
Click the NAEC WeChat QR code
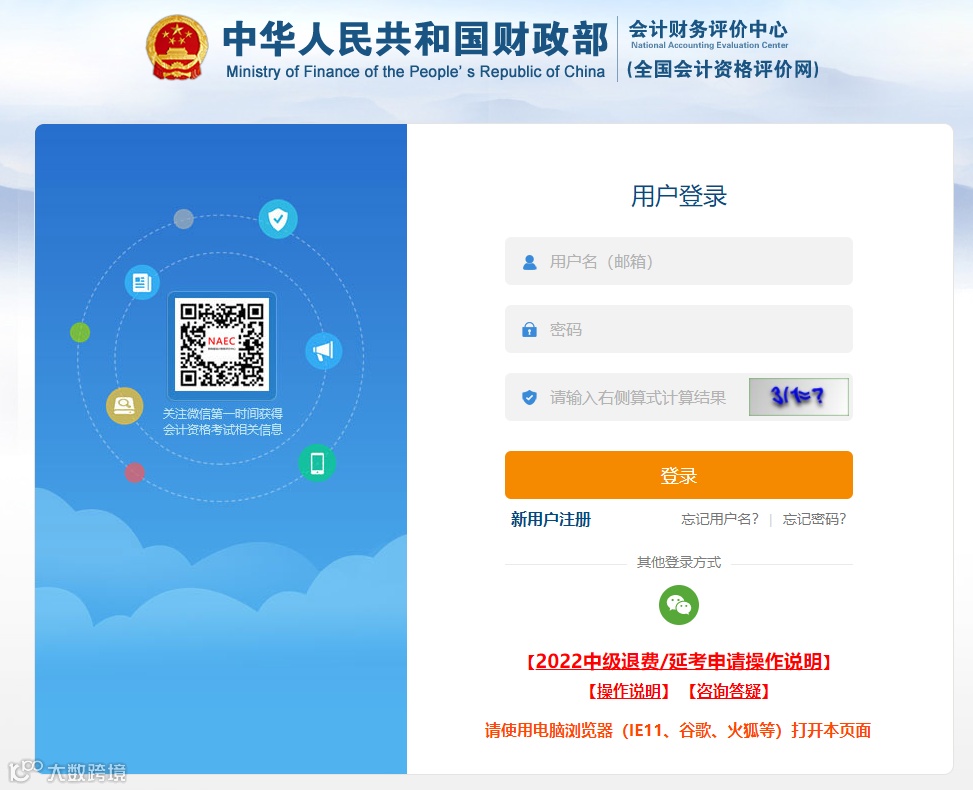222,344
